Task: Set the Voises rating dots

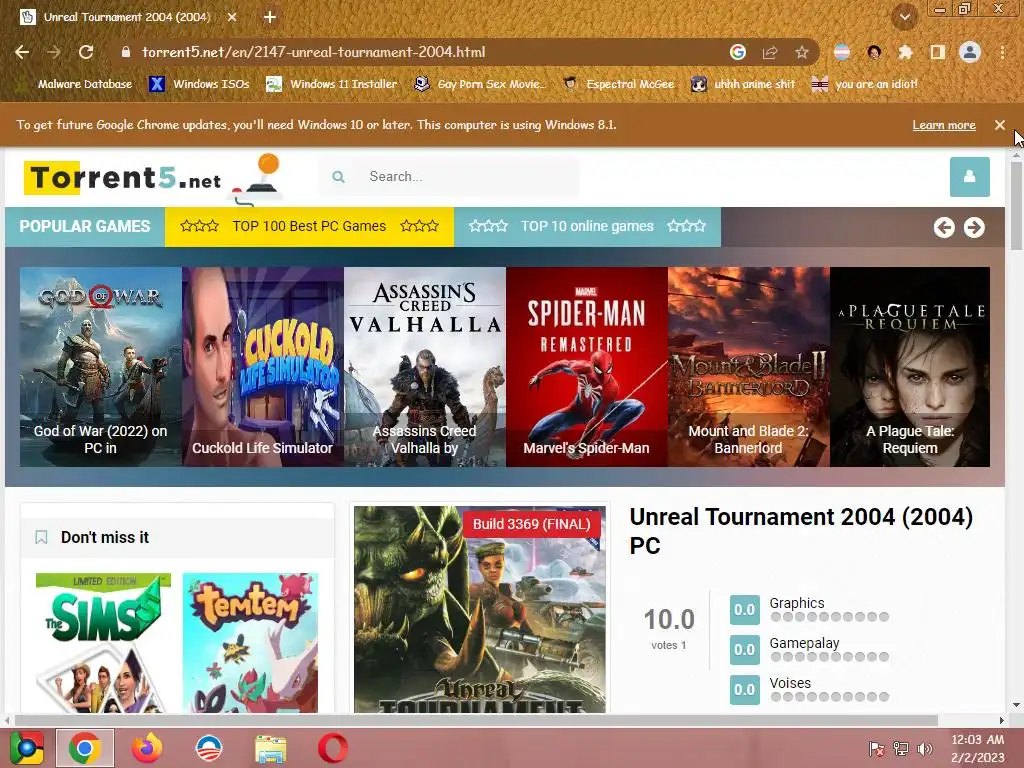Action: click(829, 697)
